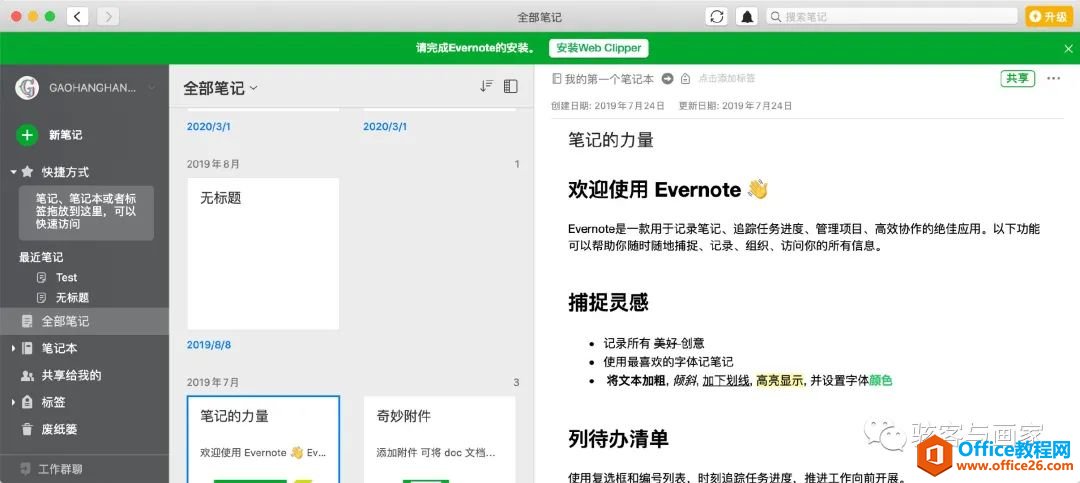Open 废纸篓 trash
This screenshot has height=483, width=1080.
click(x=59, y=429)
